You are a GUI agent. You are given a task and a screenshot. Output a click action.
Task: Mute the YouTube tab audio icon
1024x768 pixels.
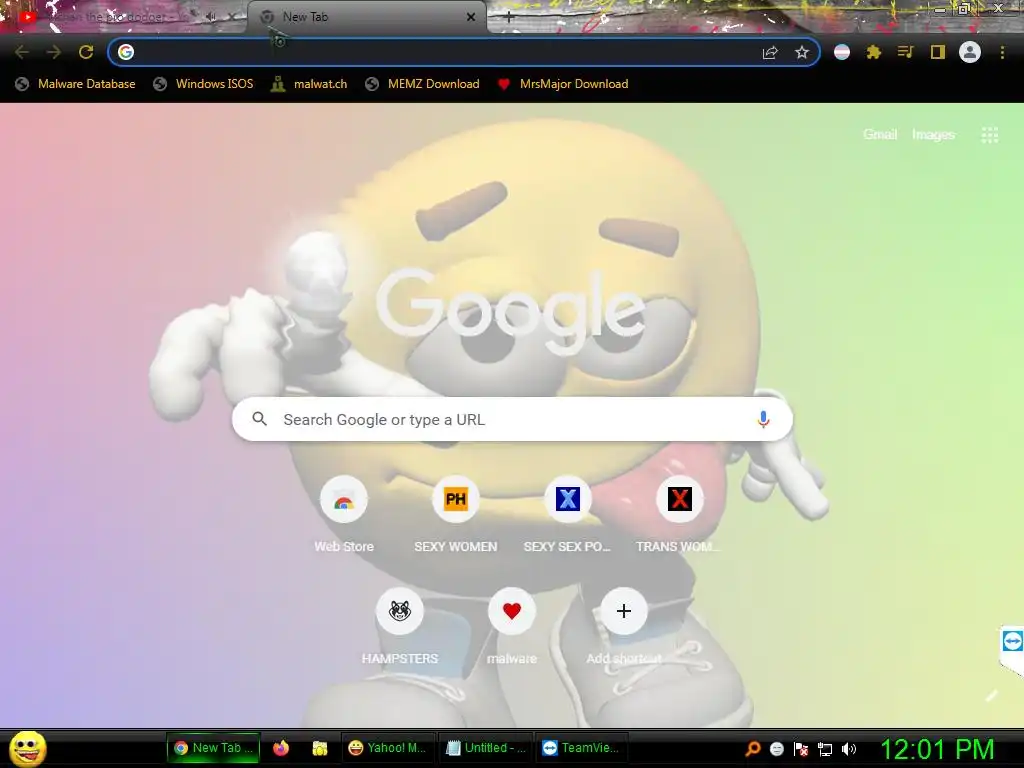tap(210, 17)
